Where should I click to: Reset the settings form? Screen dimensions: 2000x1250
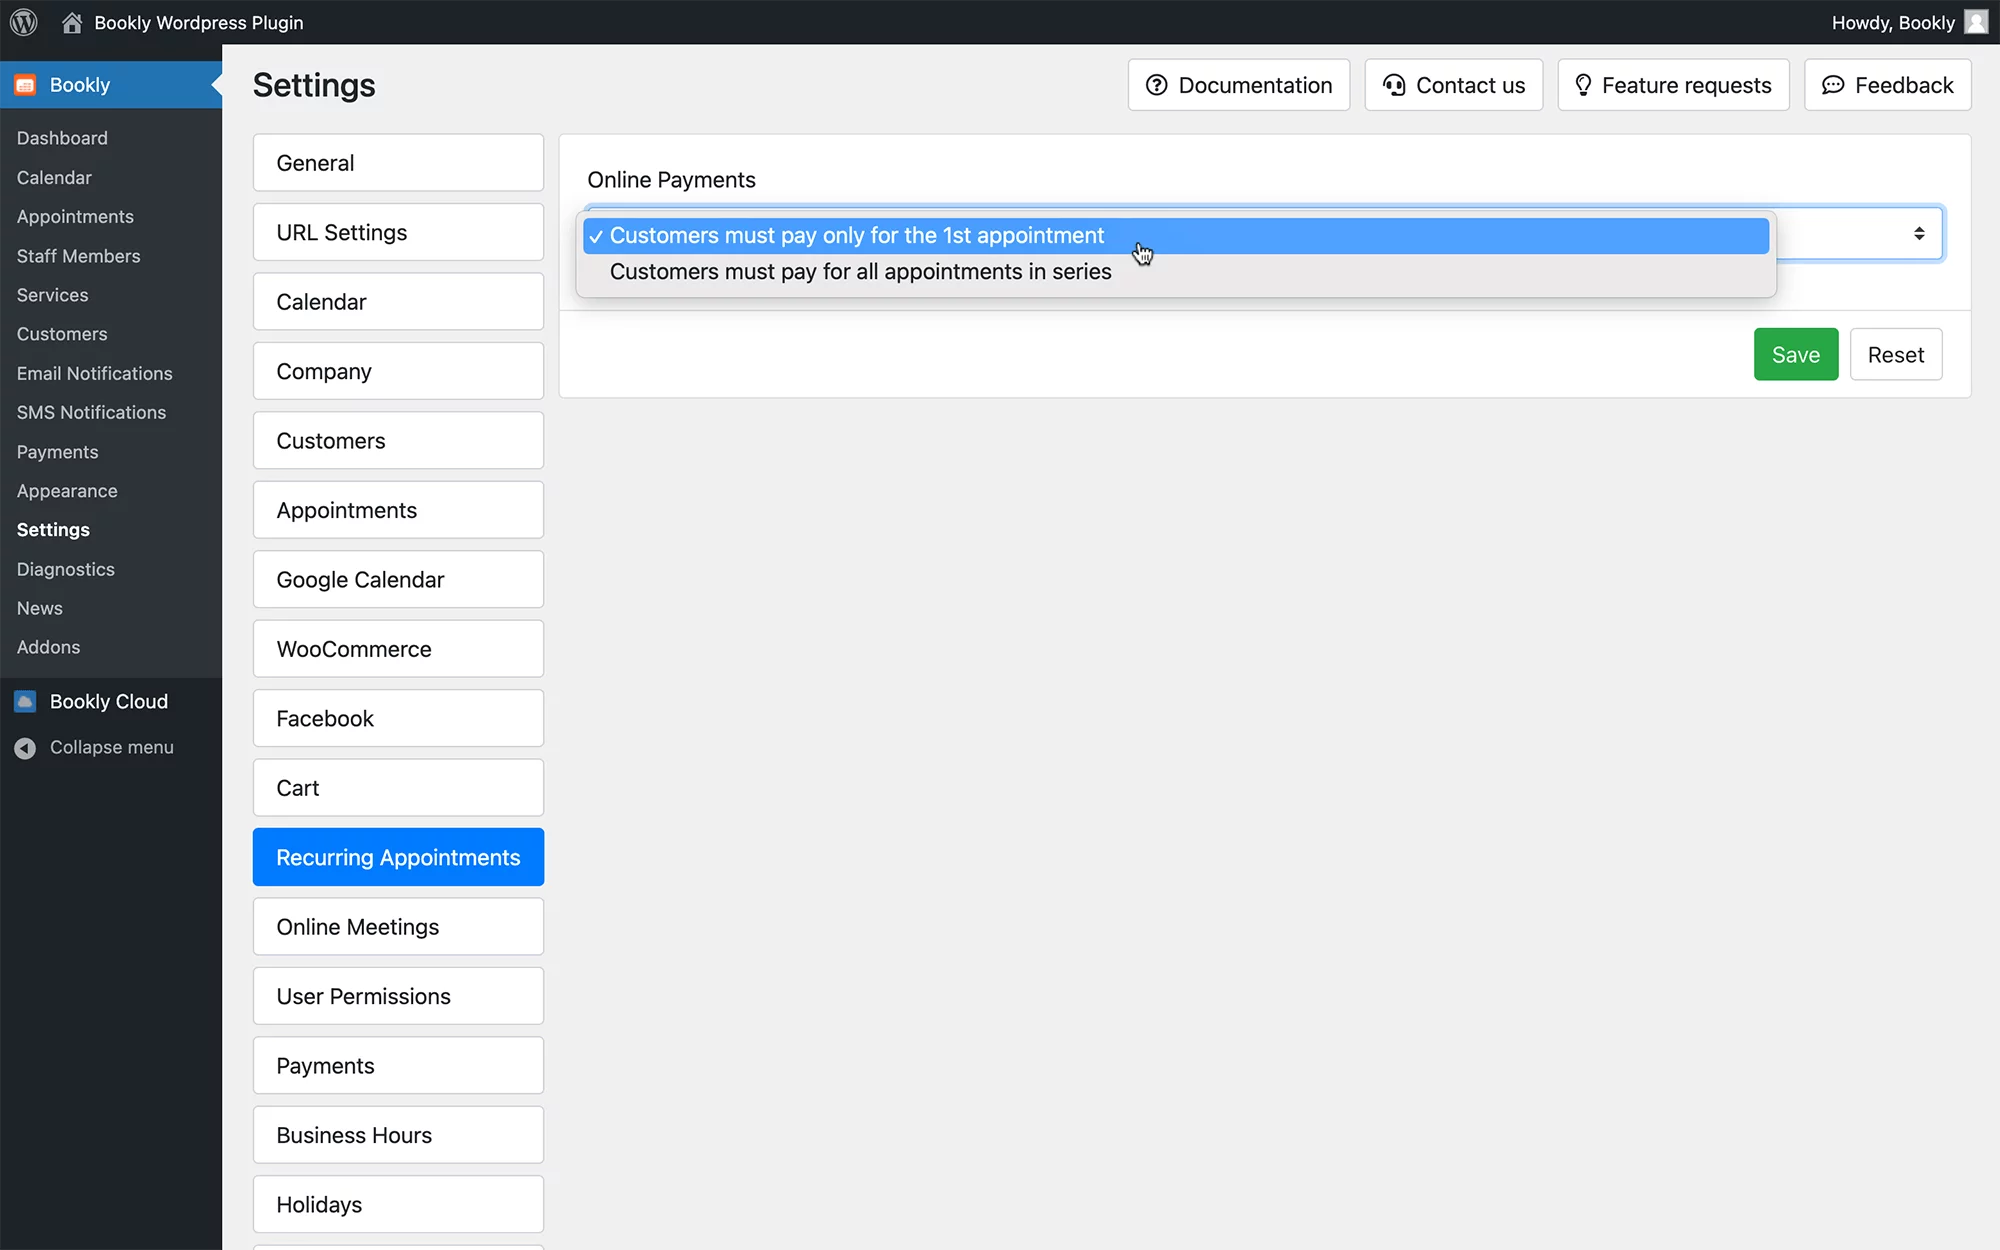pyautogui.click(x=1896, y=354)
